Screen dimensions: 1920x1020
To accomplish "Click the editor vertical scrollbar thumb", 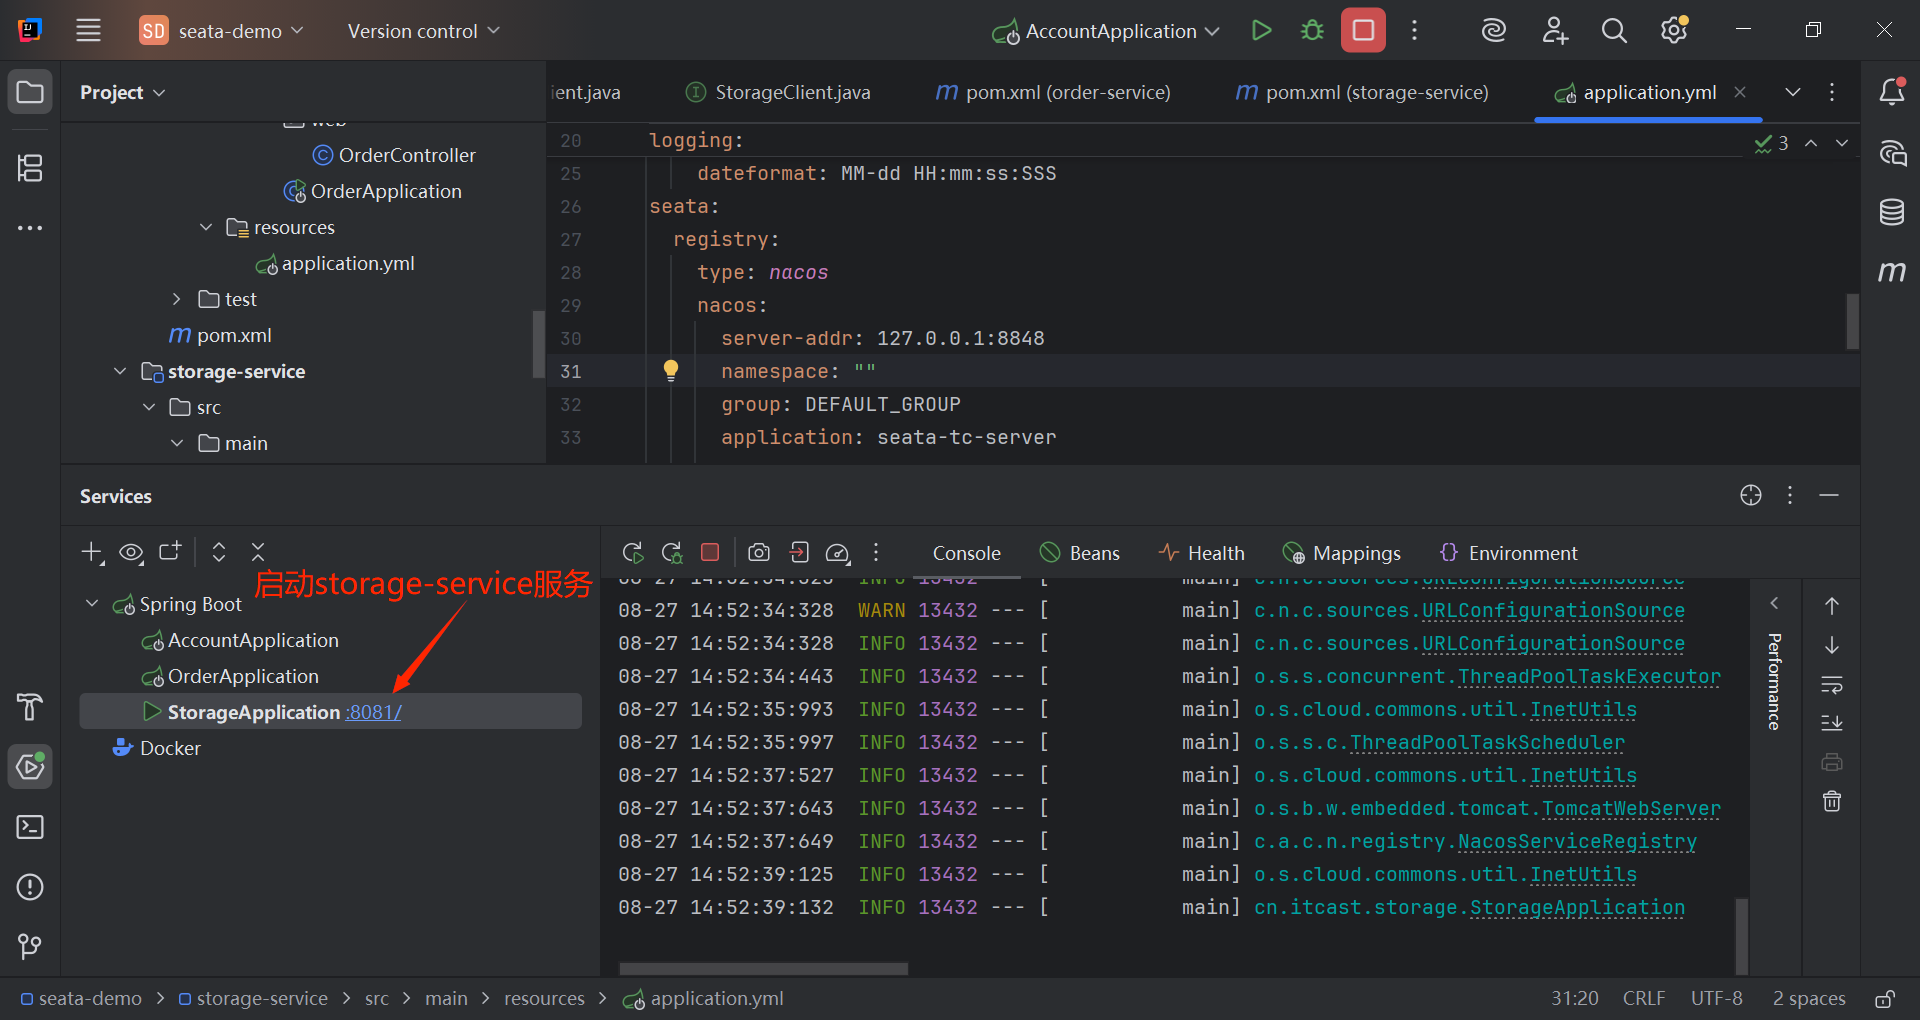I will click(1852, 321).
